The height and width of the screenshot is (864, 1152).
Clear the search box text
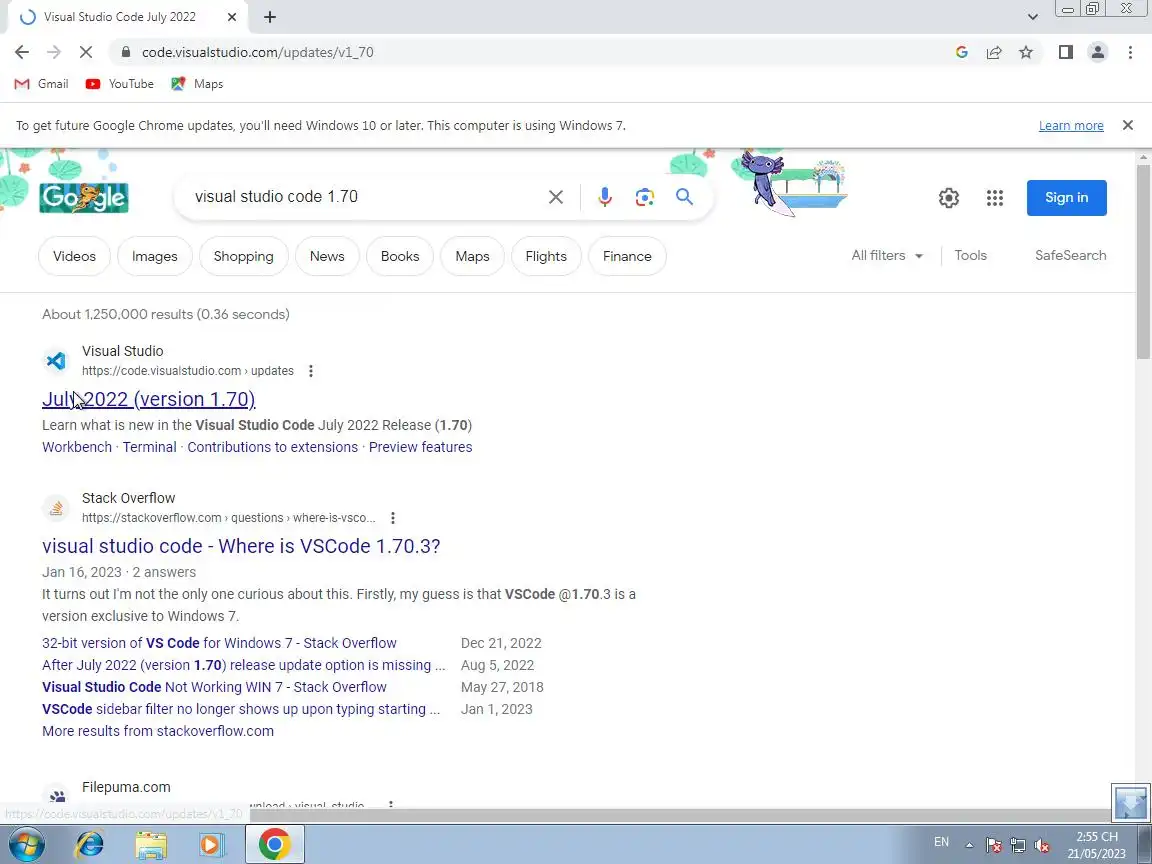click(555, 197)
